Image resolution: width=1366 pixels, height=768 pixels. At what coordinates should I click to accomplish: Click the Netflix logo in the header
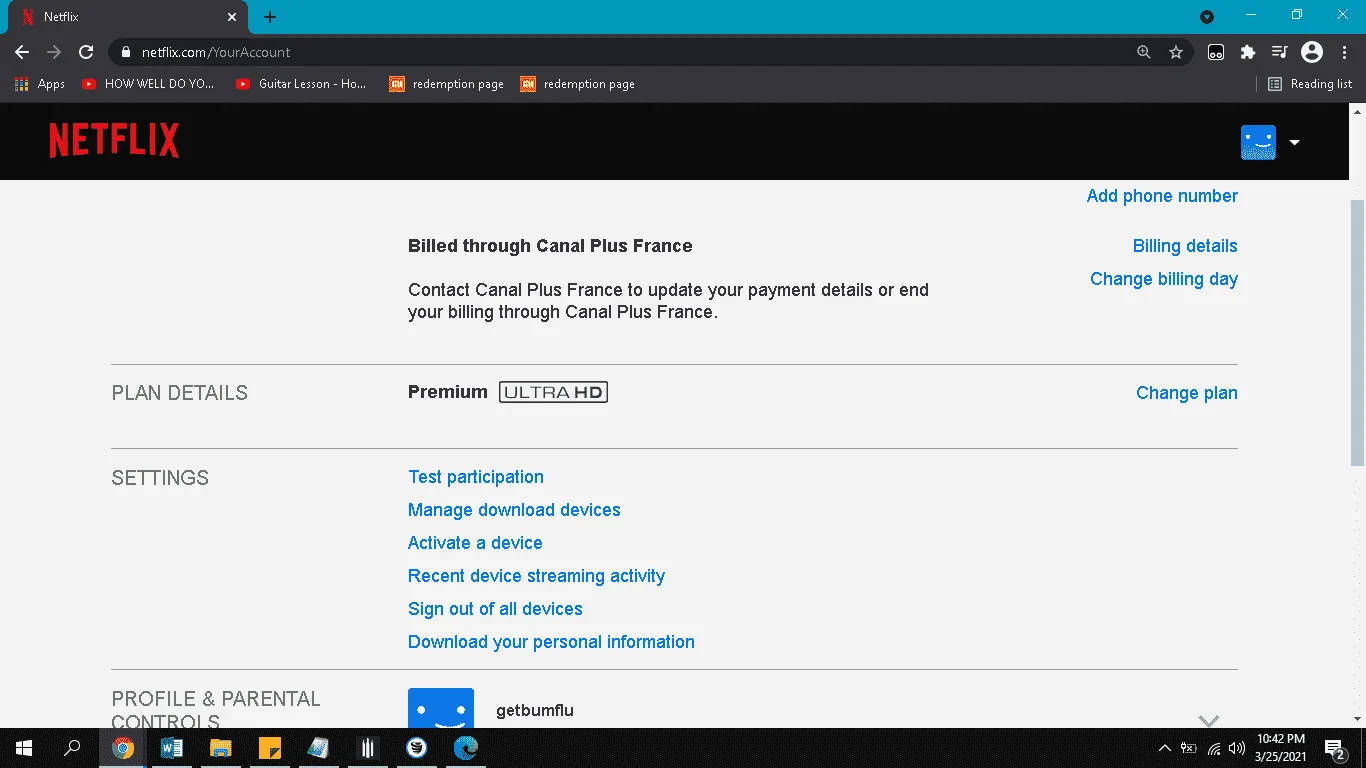coord(114,141)
